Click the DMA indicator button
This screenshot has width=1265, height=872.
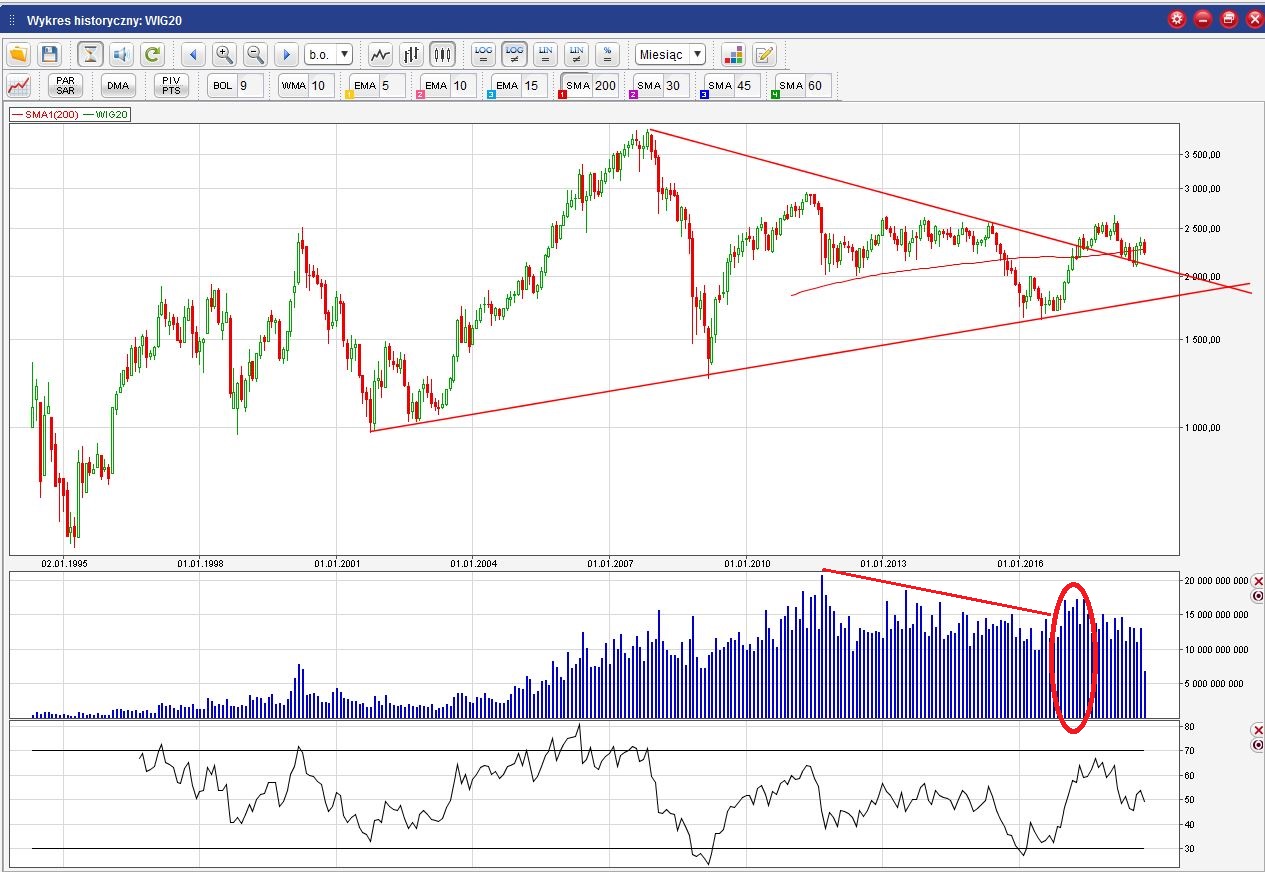click(118, 86)
